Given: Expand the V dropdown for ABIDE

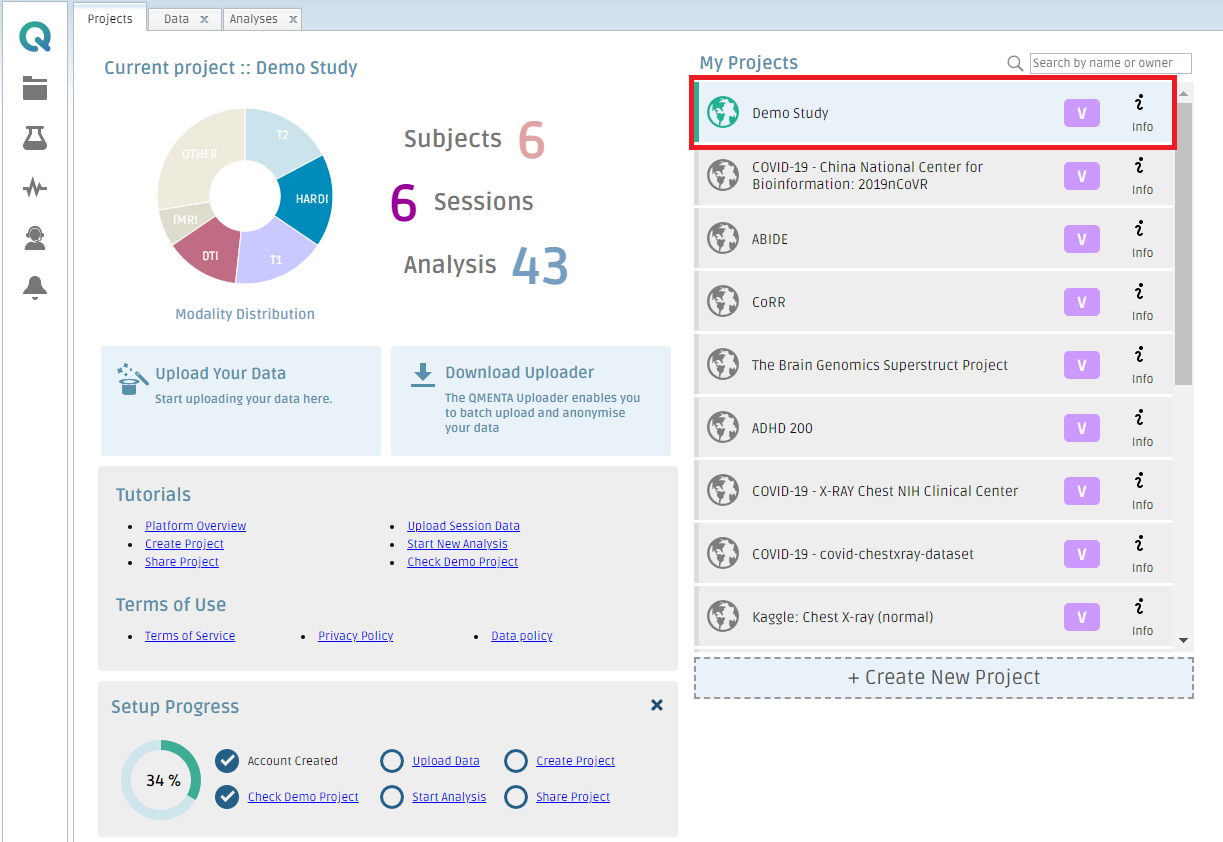Looking at the screenshot, I should click(1081, 239).
